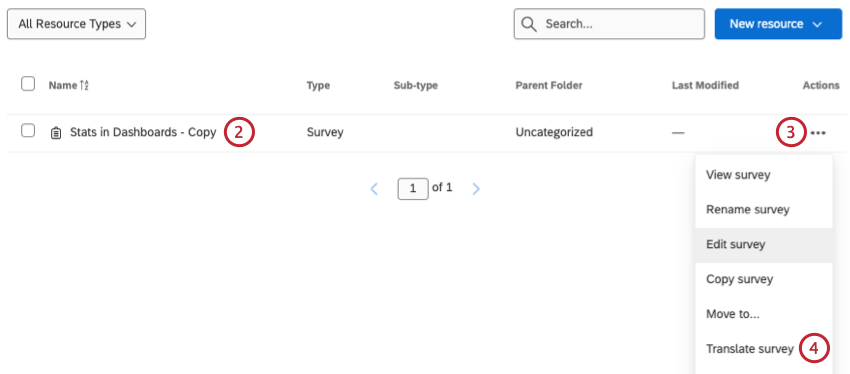This screenshot has height=374, width=850.
Task: Select all rows using header checkbox
Action: click(28, 84)
